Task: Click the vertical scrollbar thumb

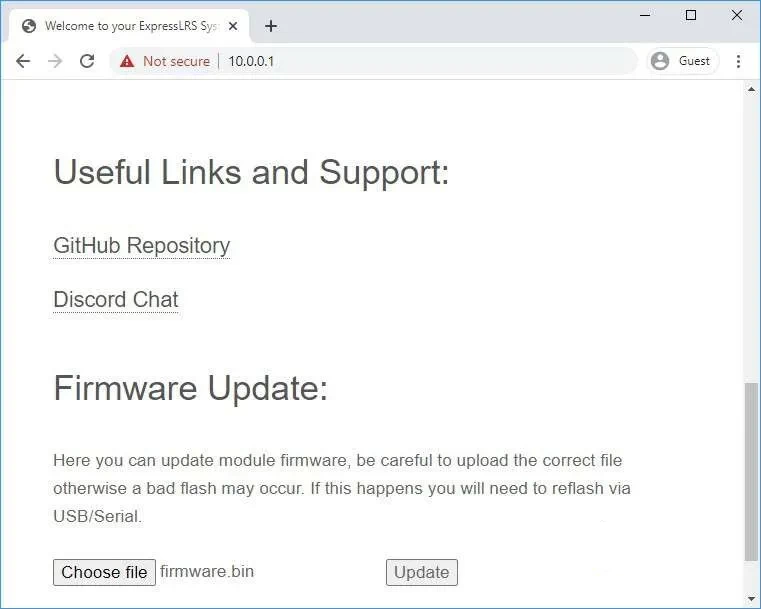Action: click(751, 472)
